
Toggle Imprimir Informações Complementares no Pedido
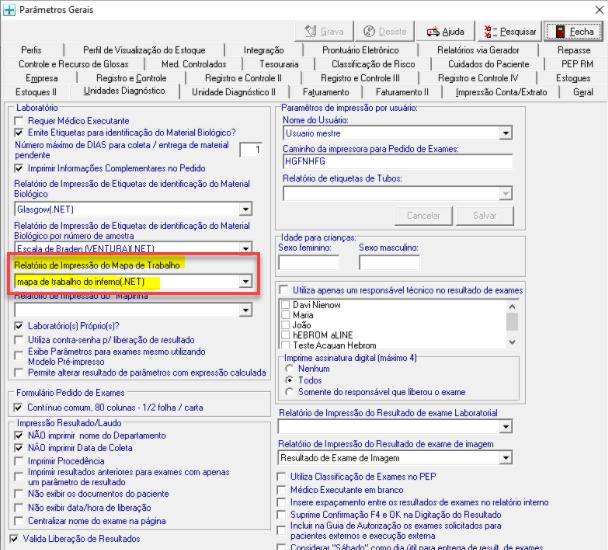click(18, 168)
